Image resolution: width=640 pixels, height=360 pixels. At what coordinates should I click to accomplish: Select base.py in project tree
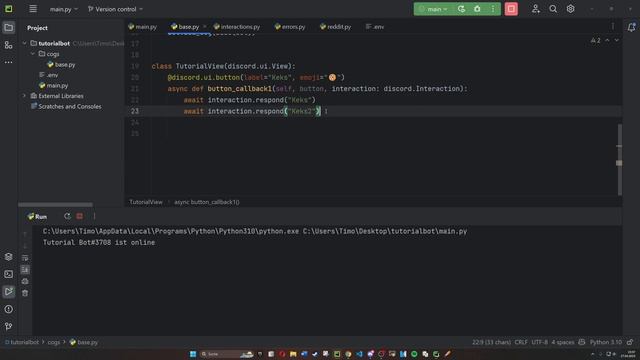61,64
